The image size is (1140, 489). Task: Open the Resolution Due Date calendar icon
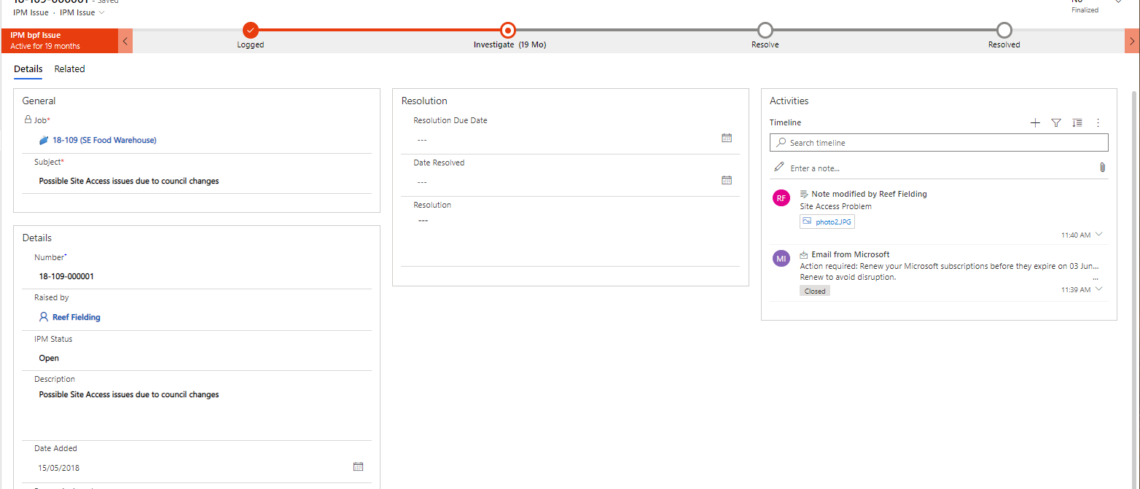726,138
